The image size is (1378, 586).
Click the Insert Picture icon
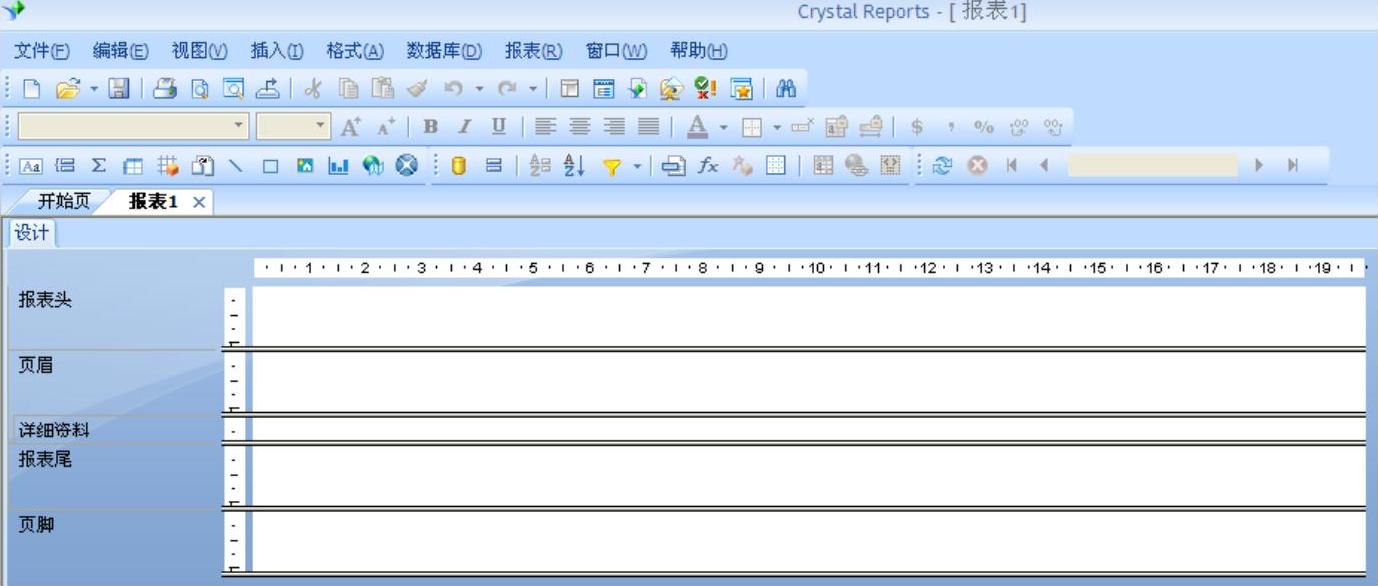[x=304, y=166]
